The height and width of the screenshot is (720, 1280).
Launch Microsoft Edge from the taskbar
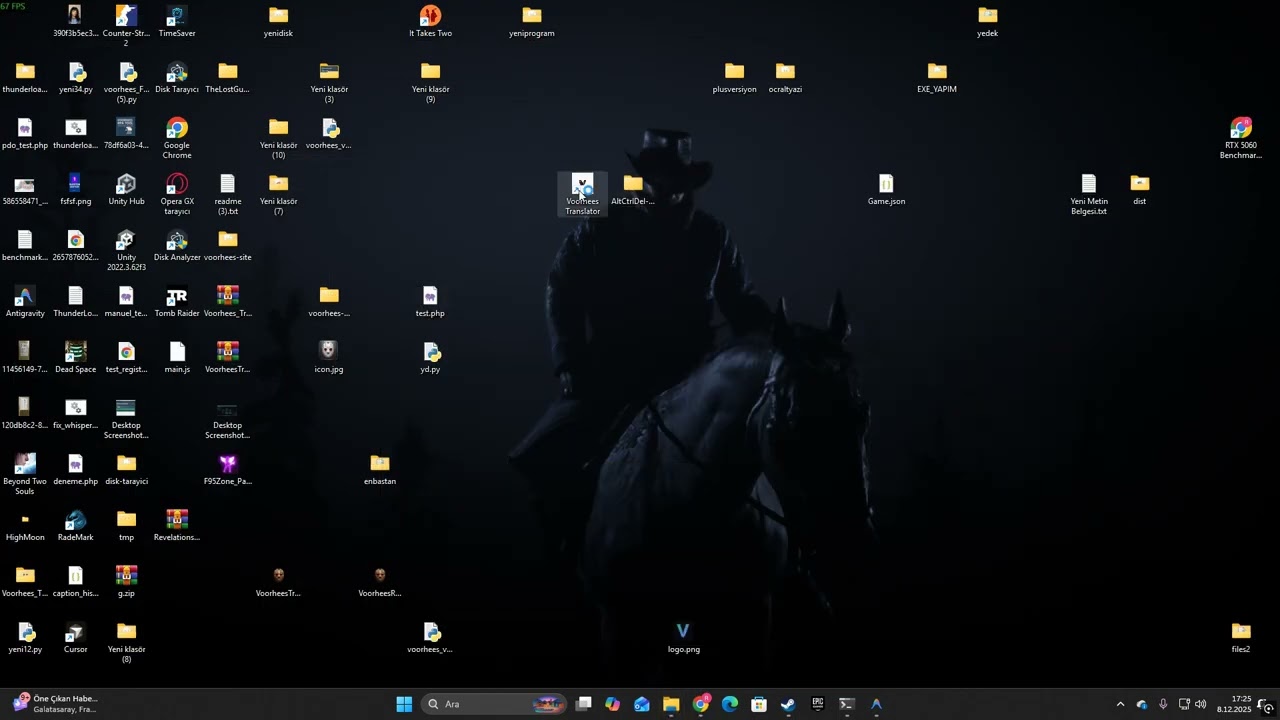click(730, 704)
